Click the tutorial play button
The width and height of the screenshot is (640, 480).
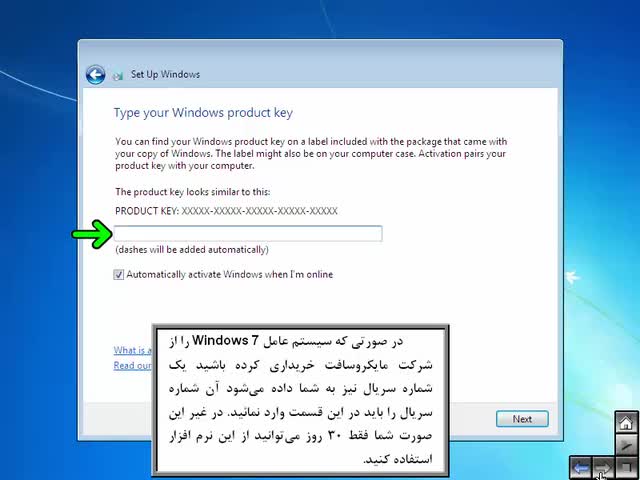pos(626,444)
